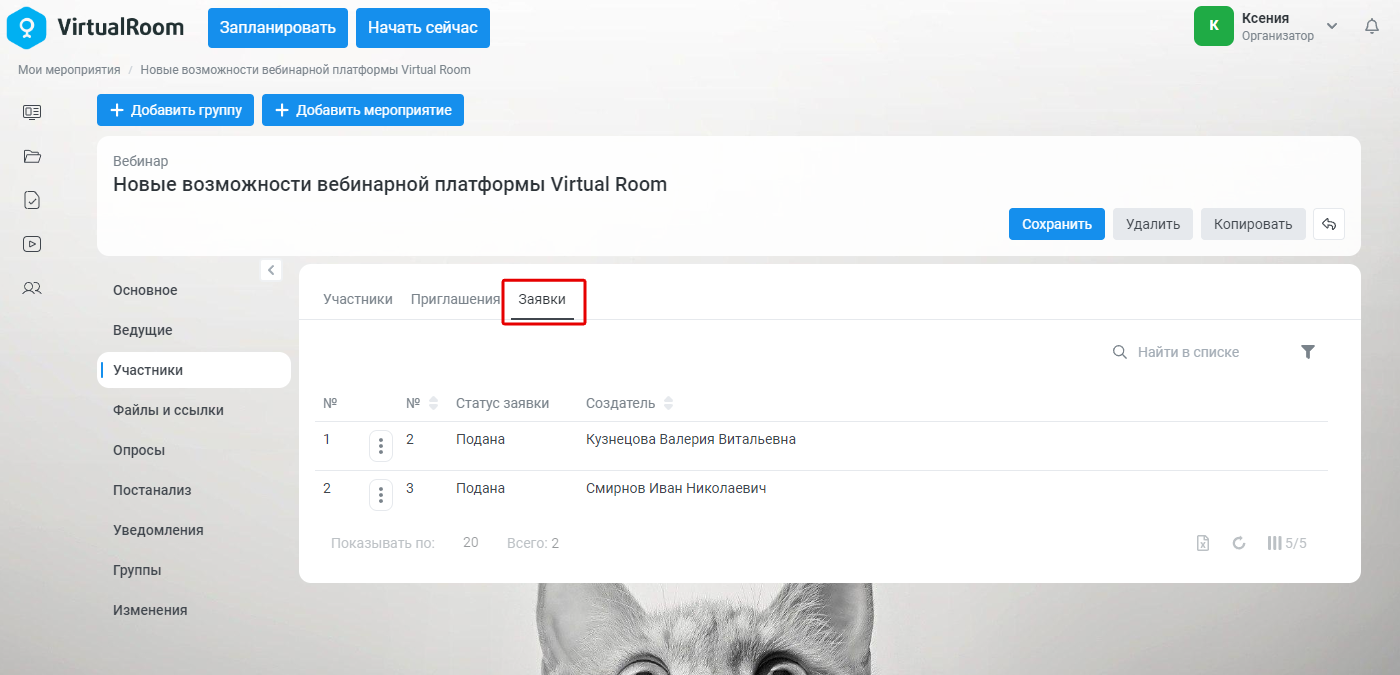Open actions menu for Кузнецова Валерия Витальевна
This screenshot has height=675, width=1400.
[x=381, y=446]
